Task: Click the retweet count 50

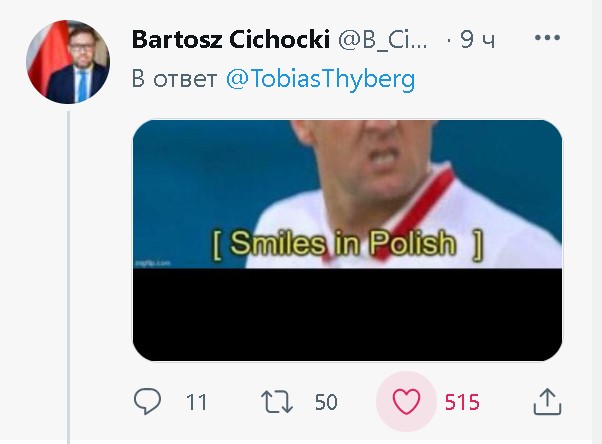Action: pos(326,402)
